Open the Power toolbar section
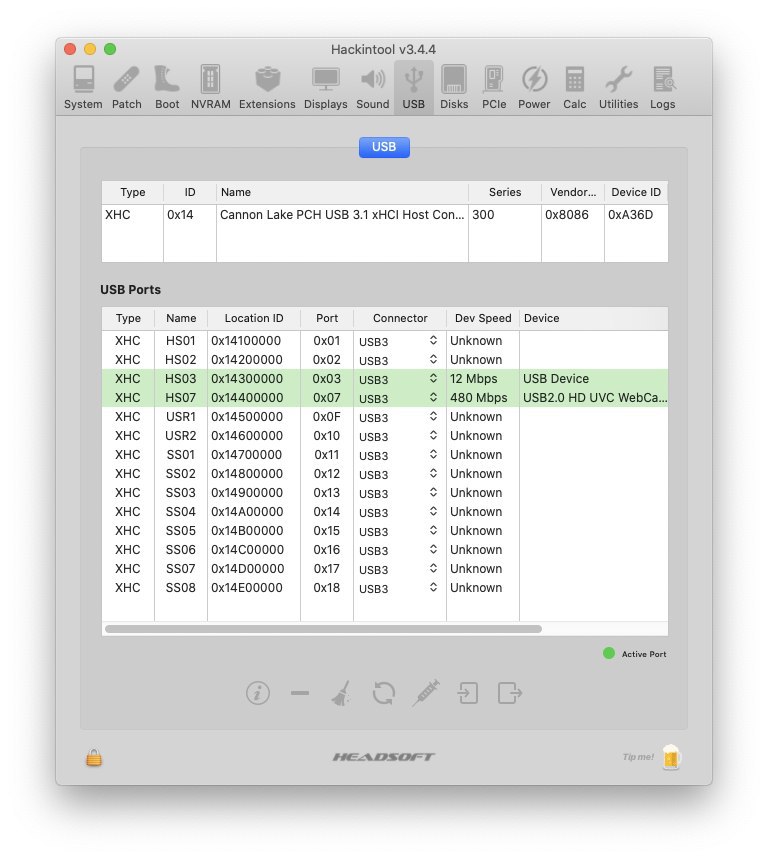This screenshot has height=859, width=768. tap(534, 88)
